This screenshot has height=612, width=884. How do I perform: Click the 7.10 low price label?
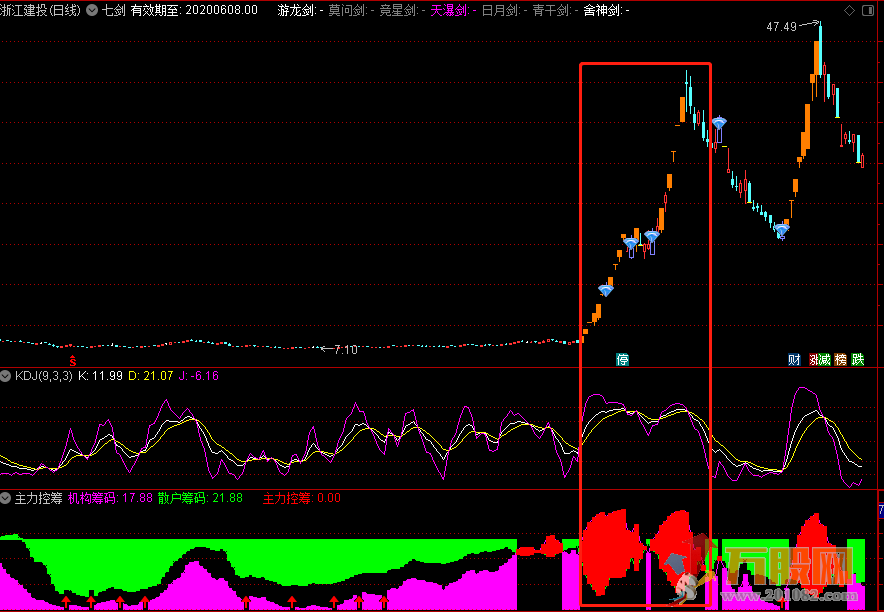point(346,350)
